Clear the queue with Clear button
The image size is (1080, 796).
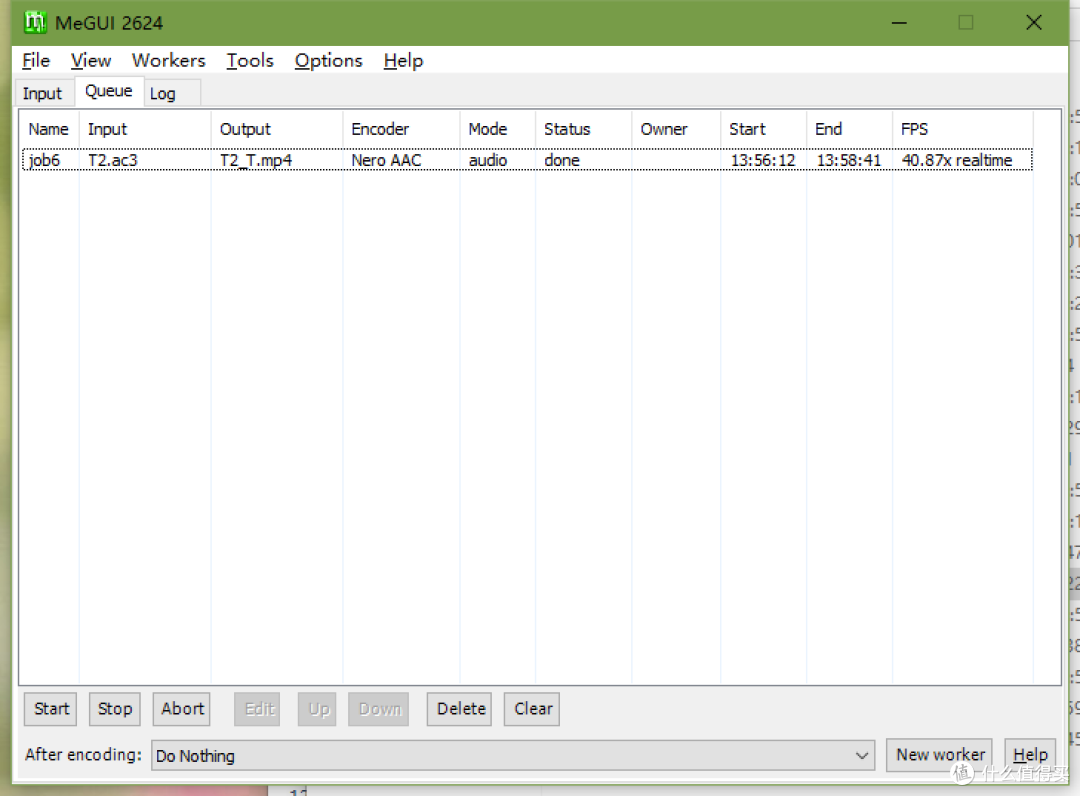(x=533, y=709)
